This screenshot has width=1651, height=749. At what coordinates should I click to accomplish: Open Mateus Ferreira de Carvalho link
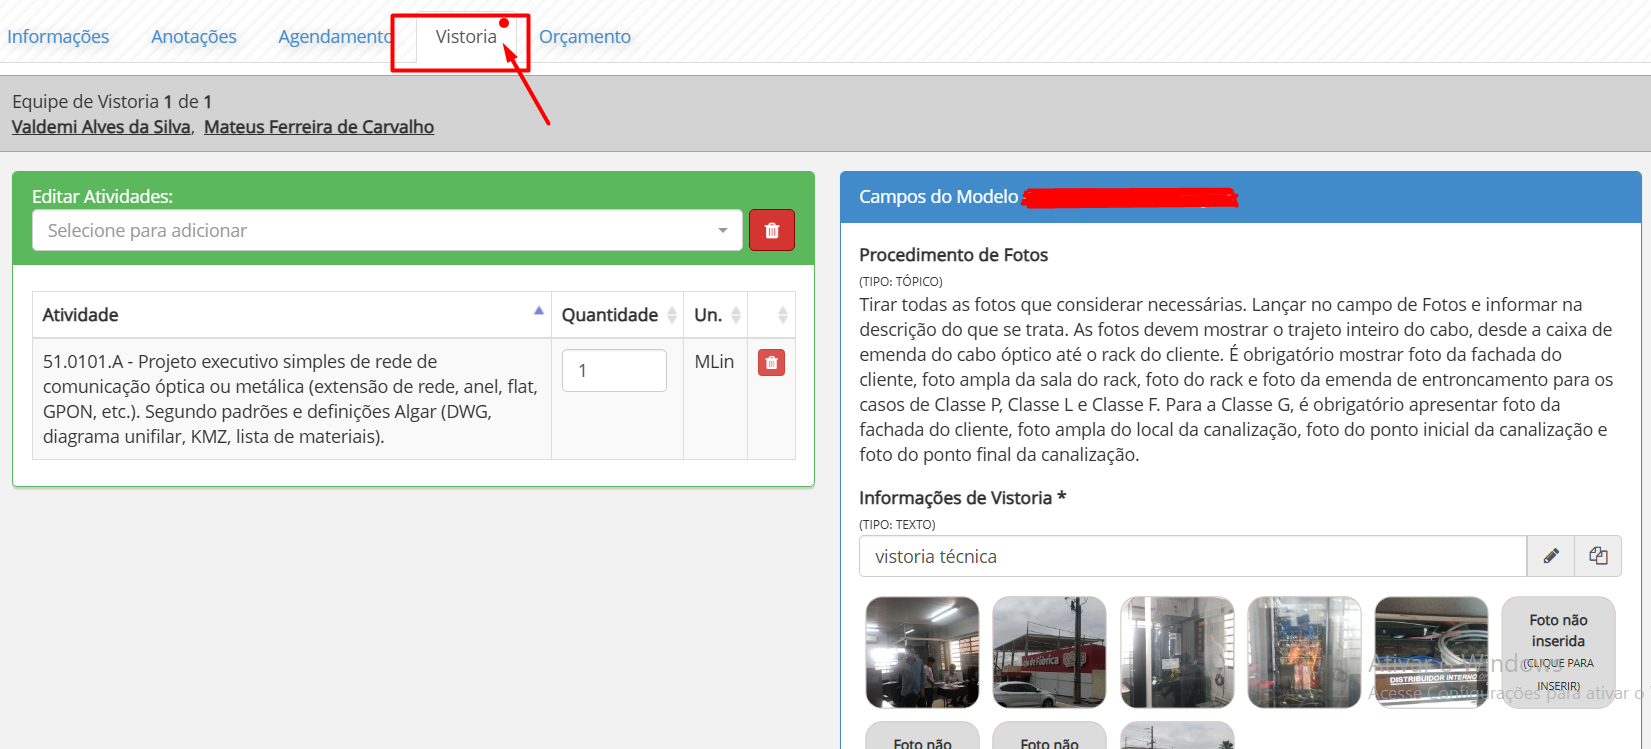tap(319, 127)
